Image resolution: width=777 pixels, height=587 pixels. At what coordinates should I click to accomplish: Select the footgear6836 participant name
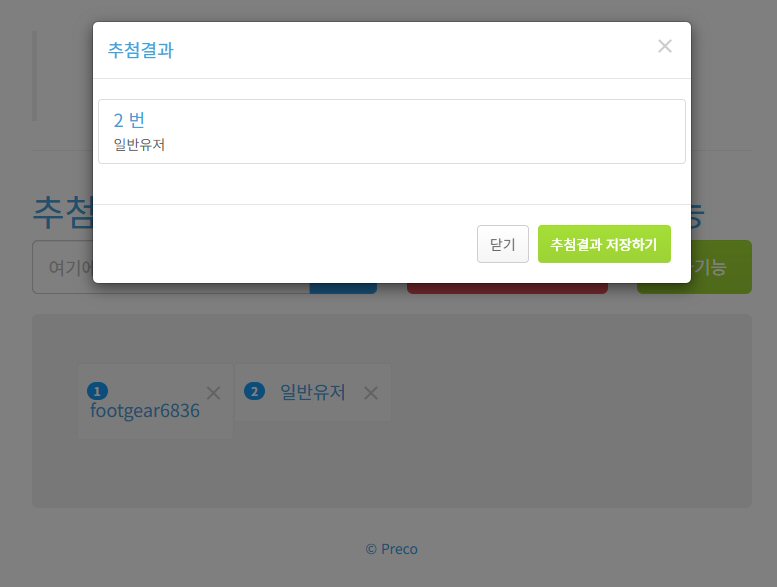coord(145,411)
